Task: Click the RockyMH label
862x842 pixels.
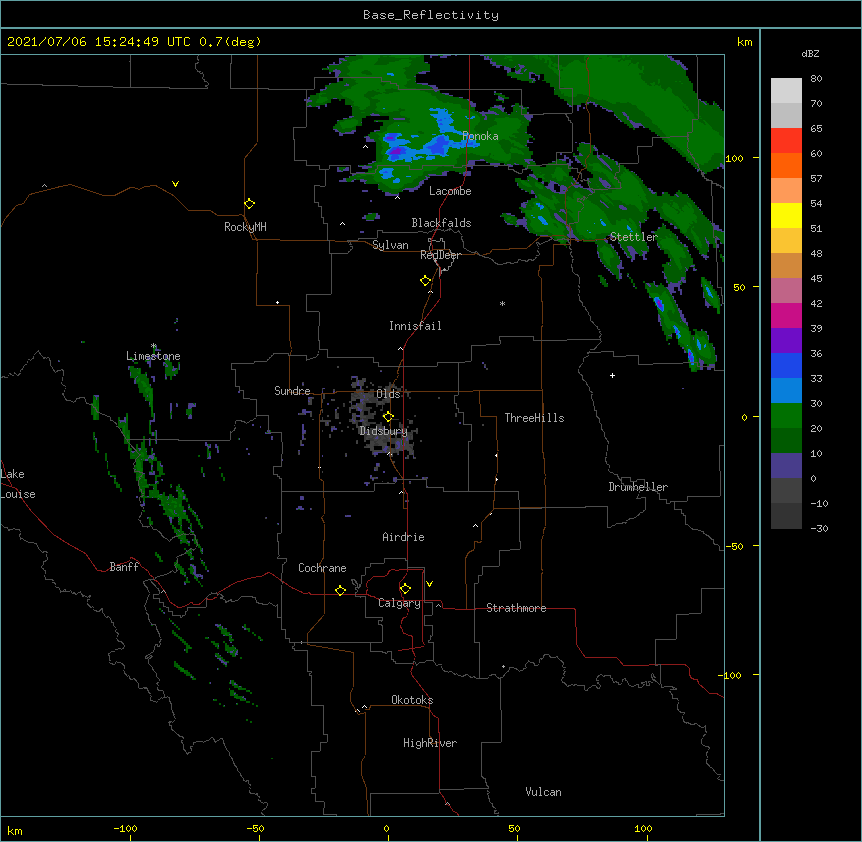Action: click(x=245, y=227)
